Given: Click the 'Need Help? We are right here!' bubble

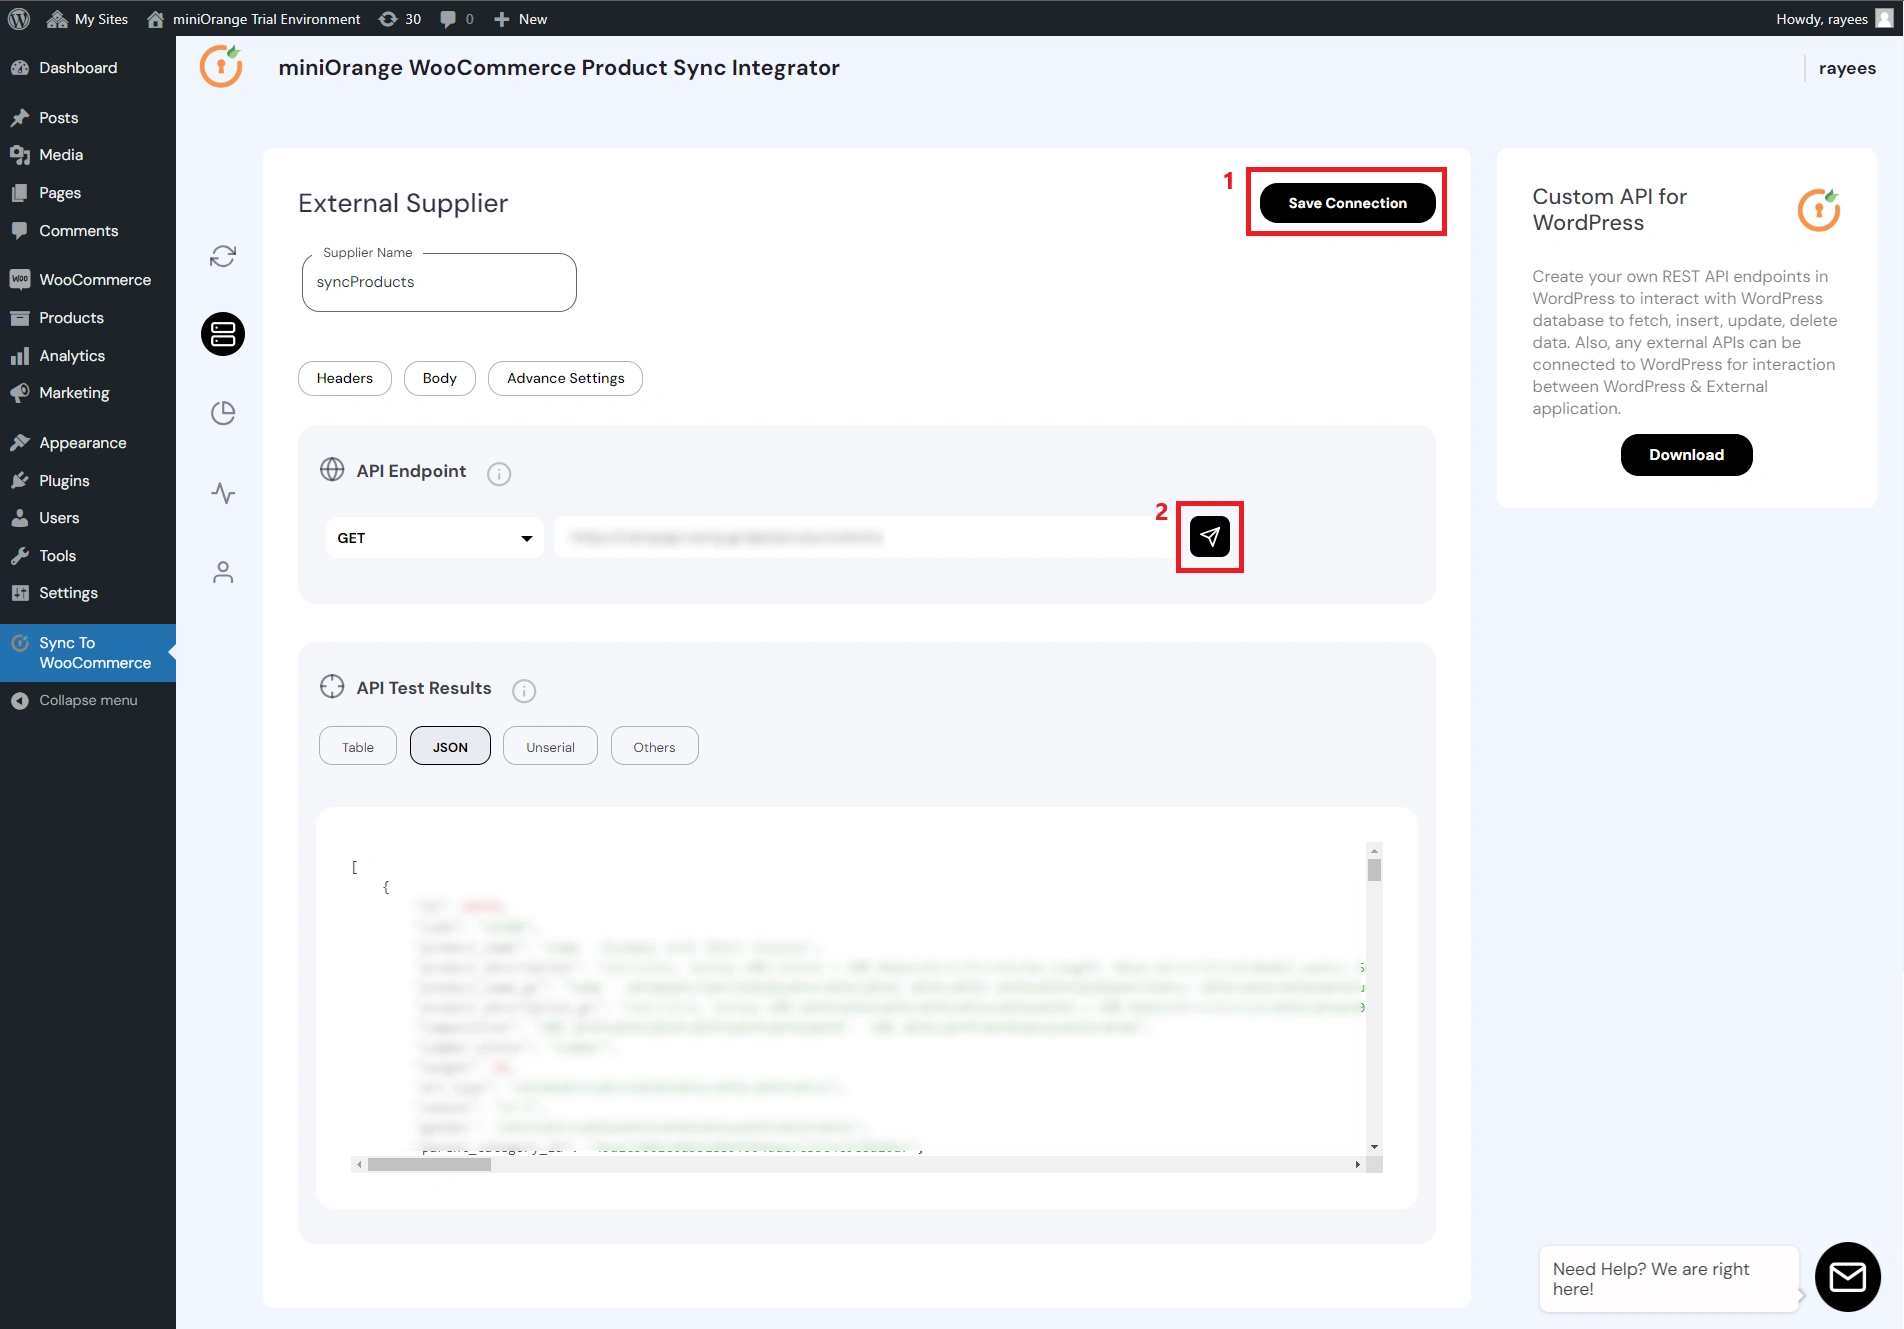Looking at the screenshot, I should [x=1668, y=1279].
